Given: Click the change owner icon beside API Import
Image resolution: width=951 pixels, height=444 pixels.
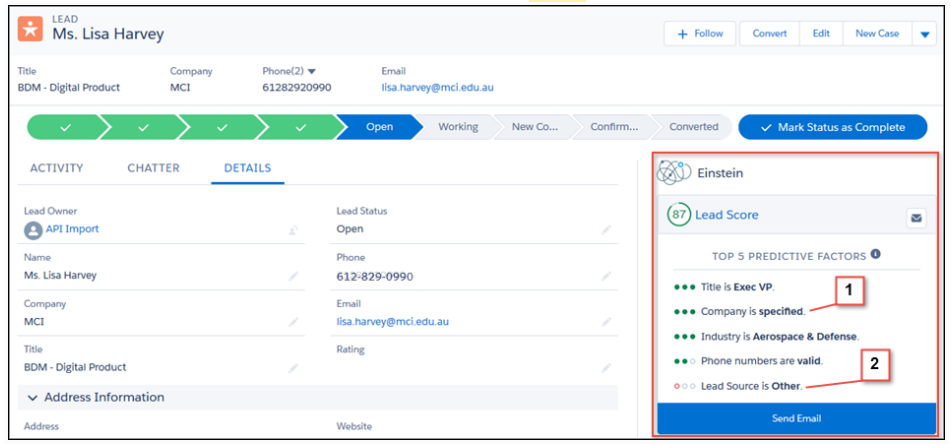Looking at the screenshot, I should point(293,230).
